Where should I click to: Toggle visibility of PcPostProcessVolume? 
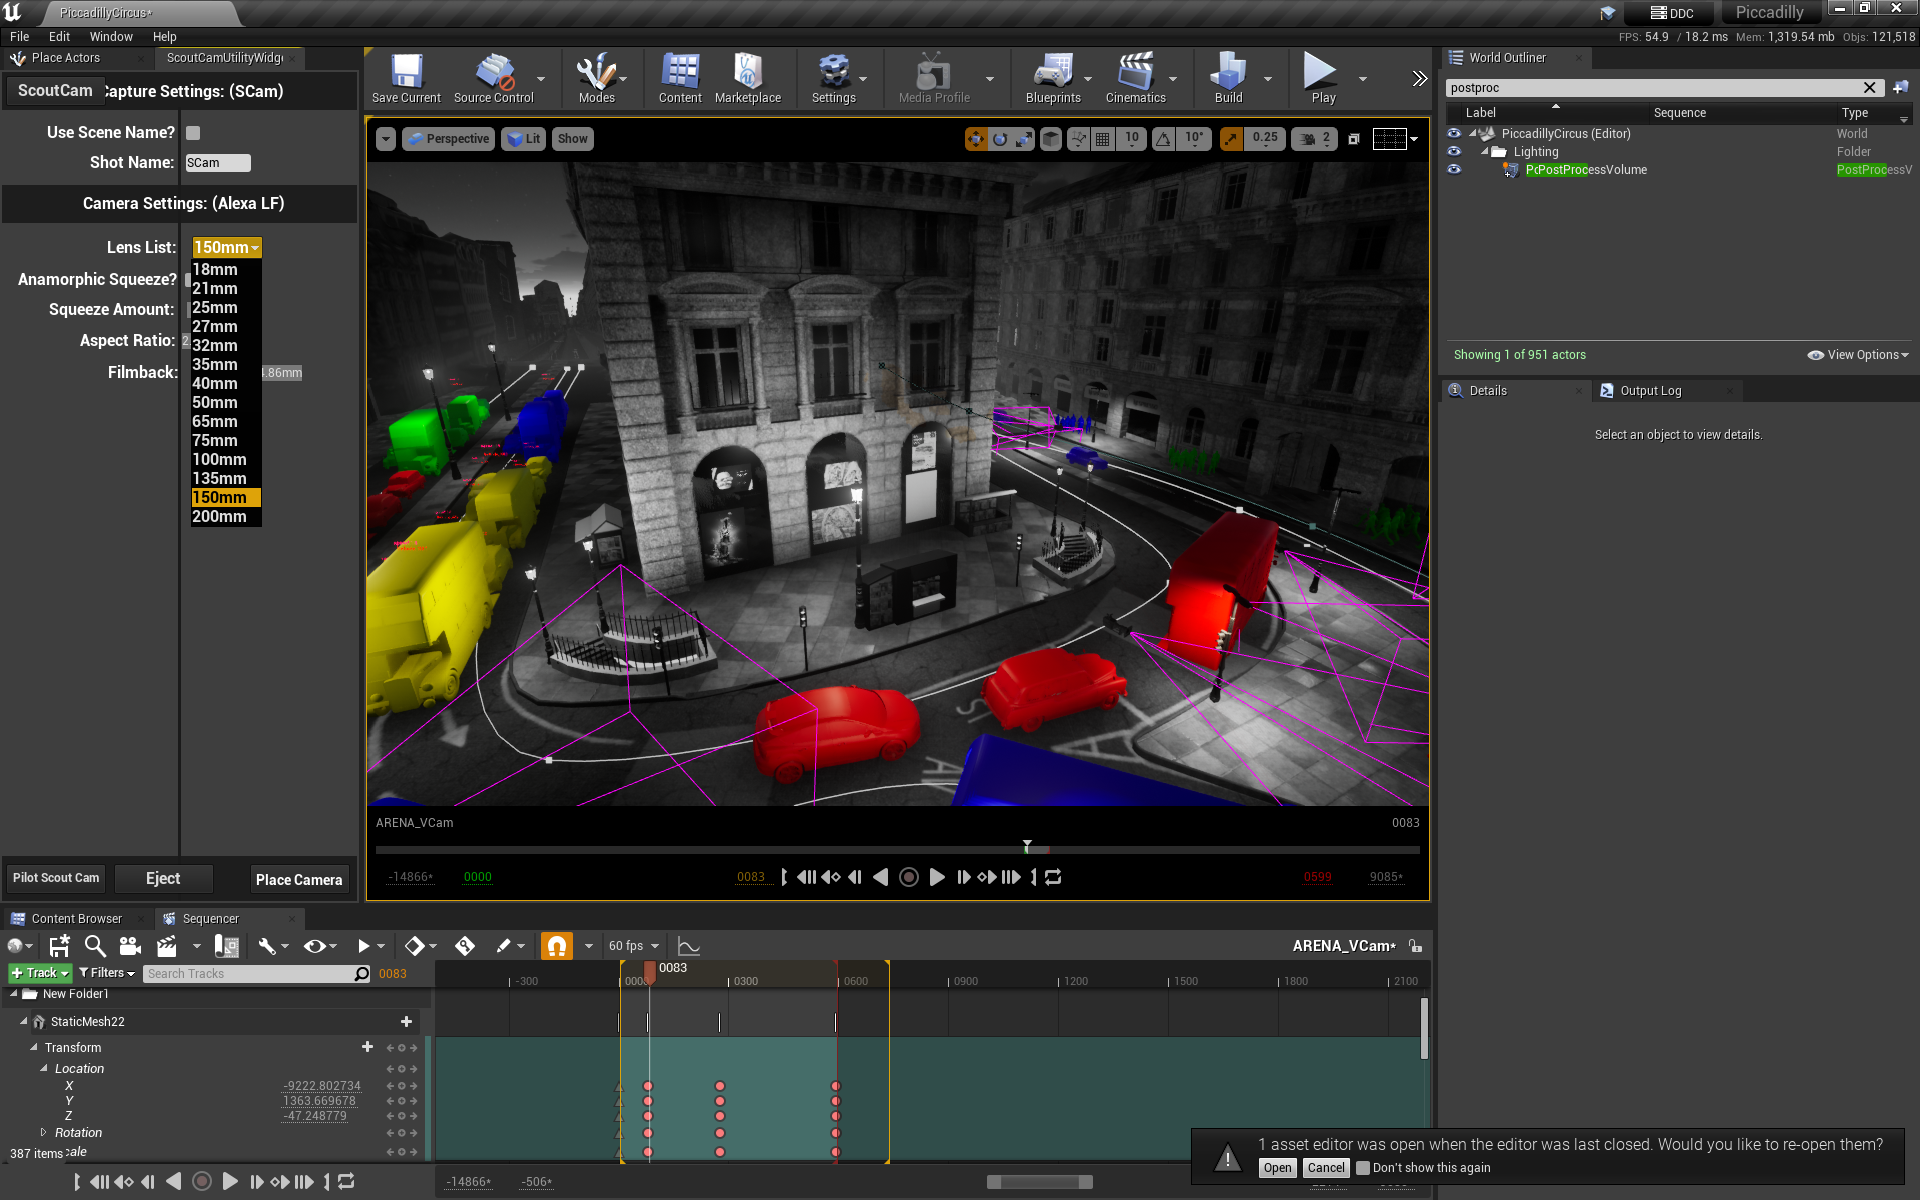(1454, 170)
